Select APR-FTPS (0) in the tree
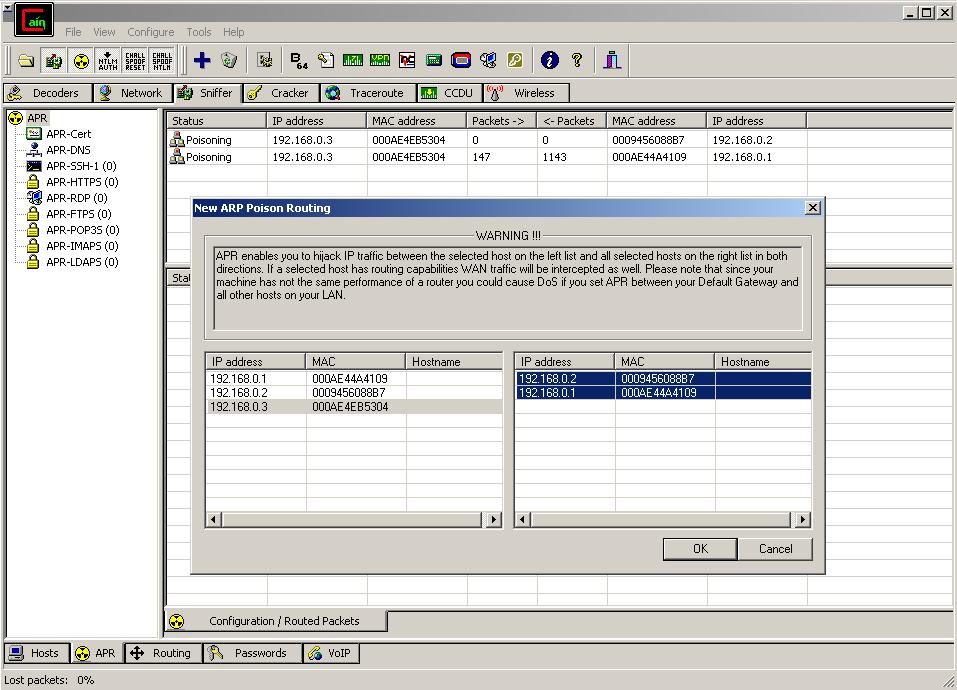 [79, 214]
